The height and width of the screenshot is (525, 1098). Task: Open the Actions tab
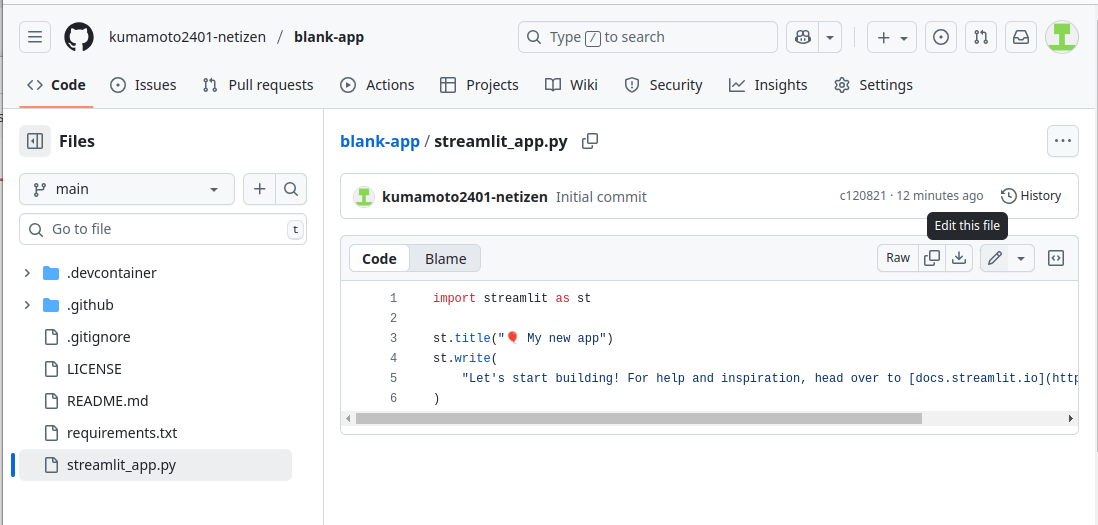(377, 85)
